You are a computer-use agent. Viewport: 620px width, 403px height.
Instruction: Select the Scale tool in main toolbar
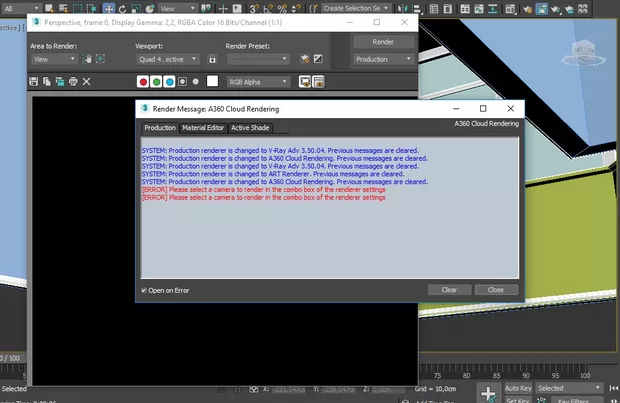(x=136, y=8)
